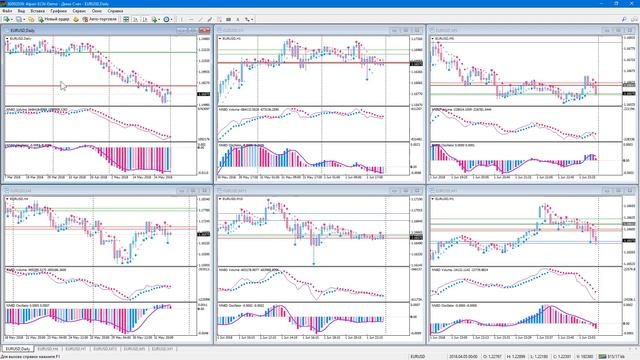Screen dimensions: 640x360
Task: Expand one-click trading triangle on EURUSD,H1 chart
Action: [220, 38]
